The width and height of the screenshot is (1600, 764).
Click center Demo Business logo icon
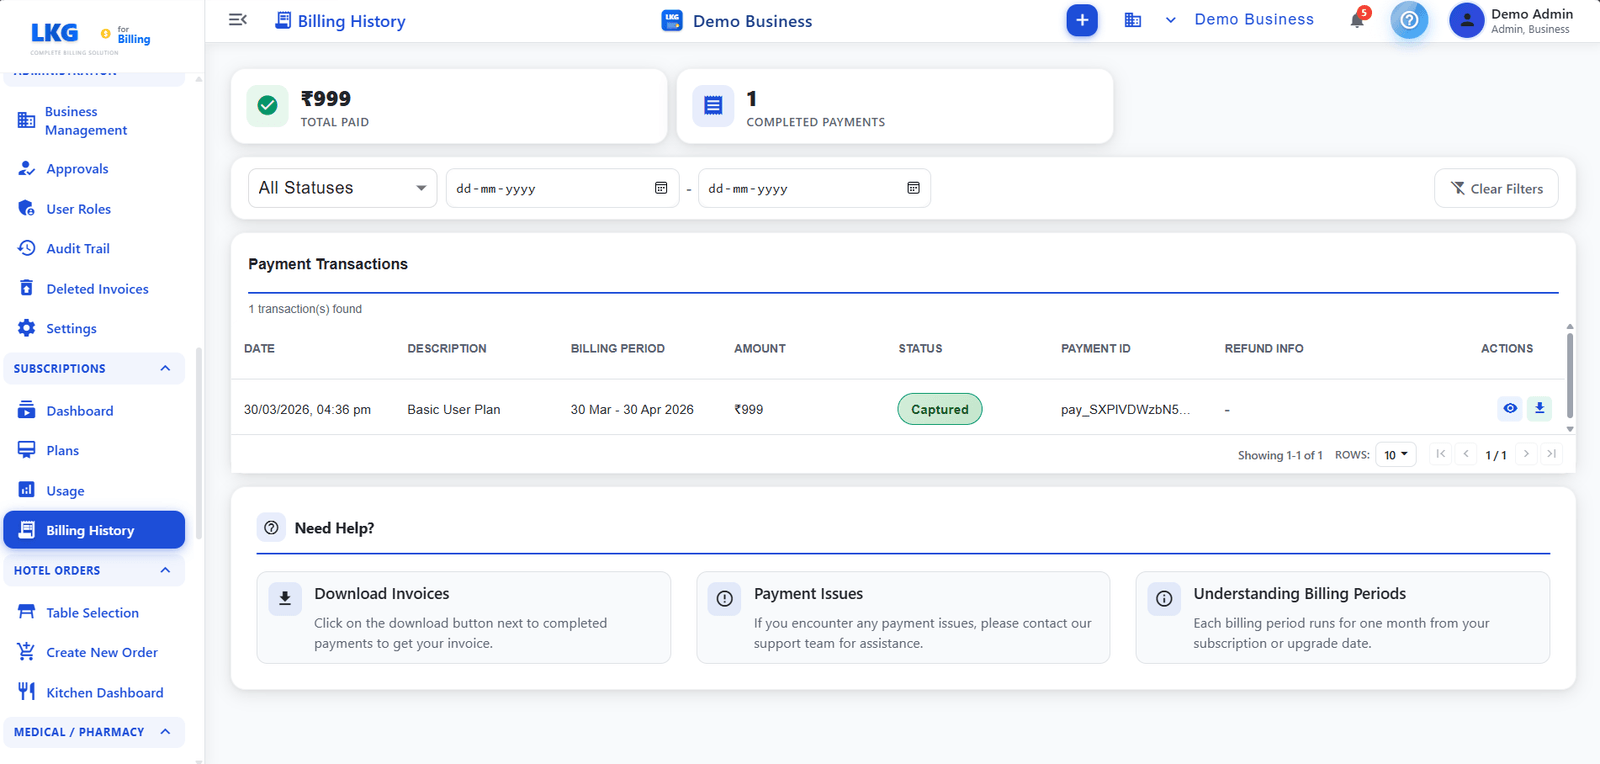(672, 20)
